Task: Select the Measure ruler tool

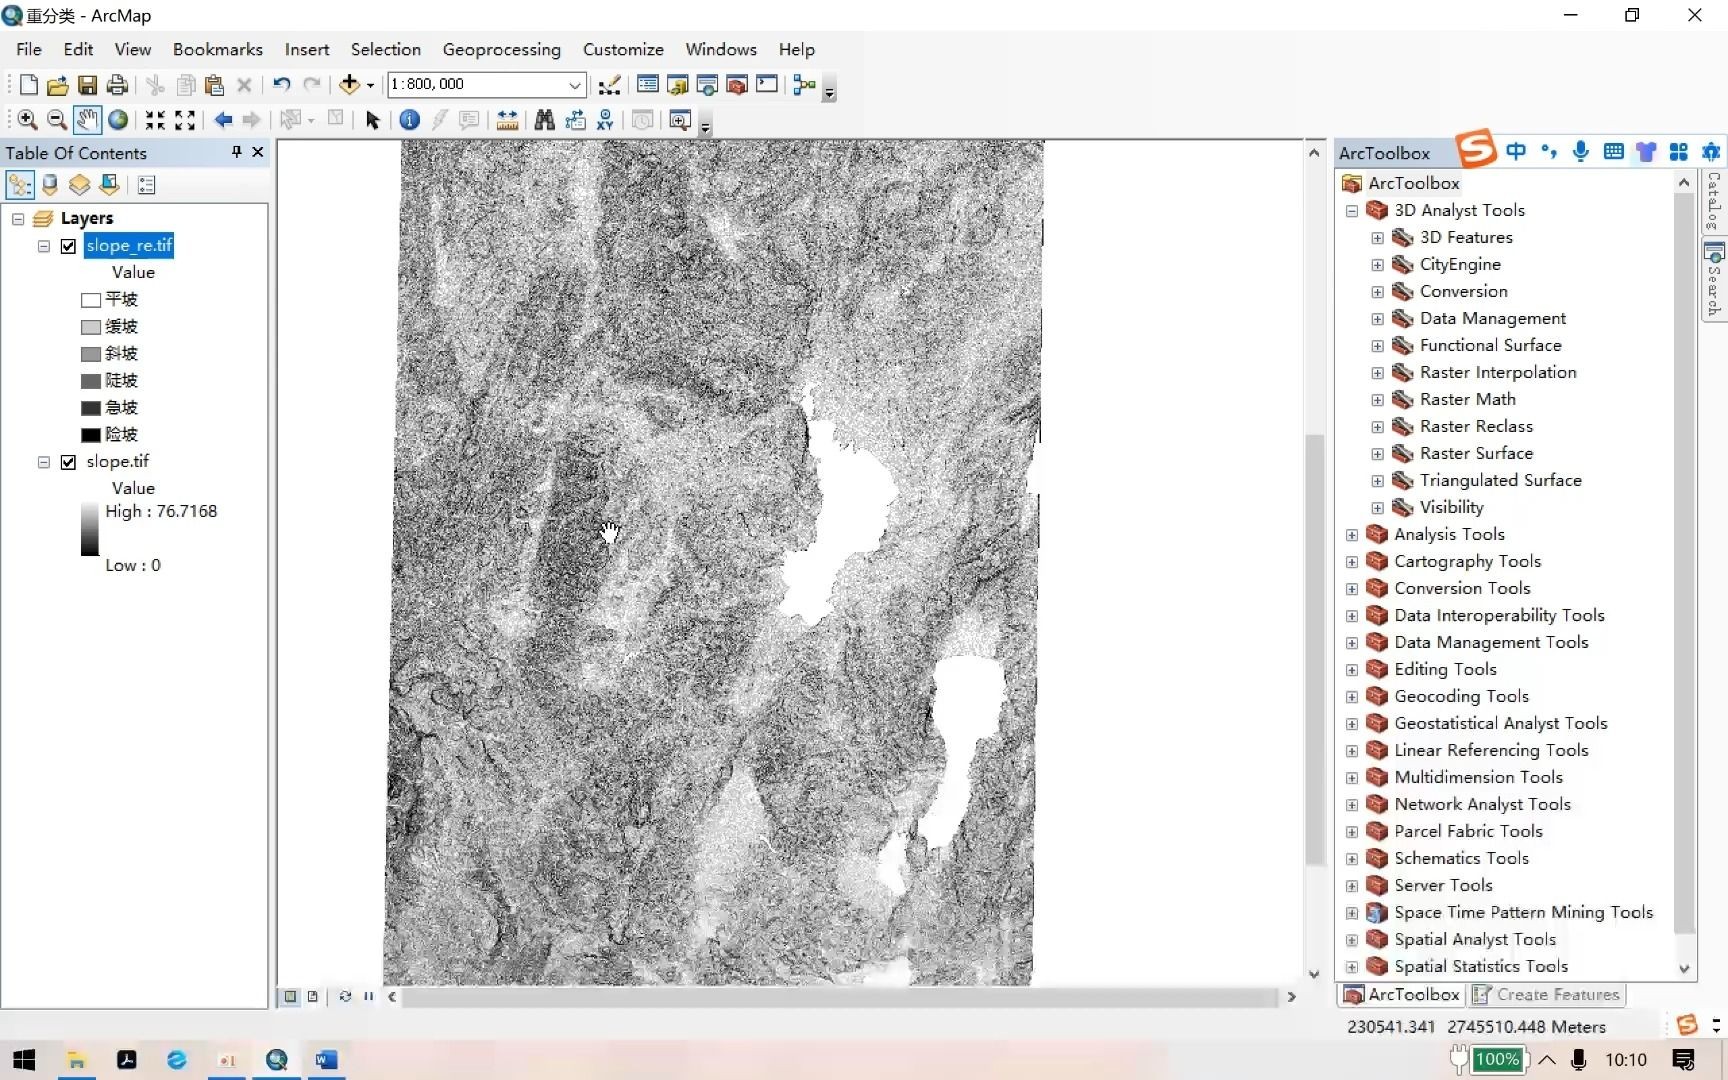Action: pos(507,120)
